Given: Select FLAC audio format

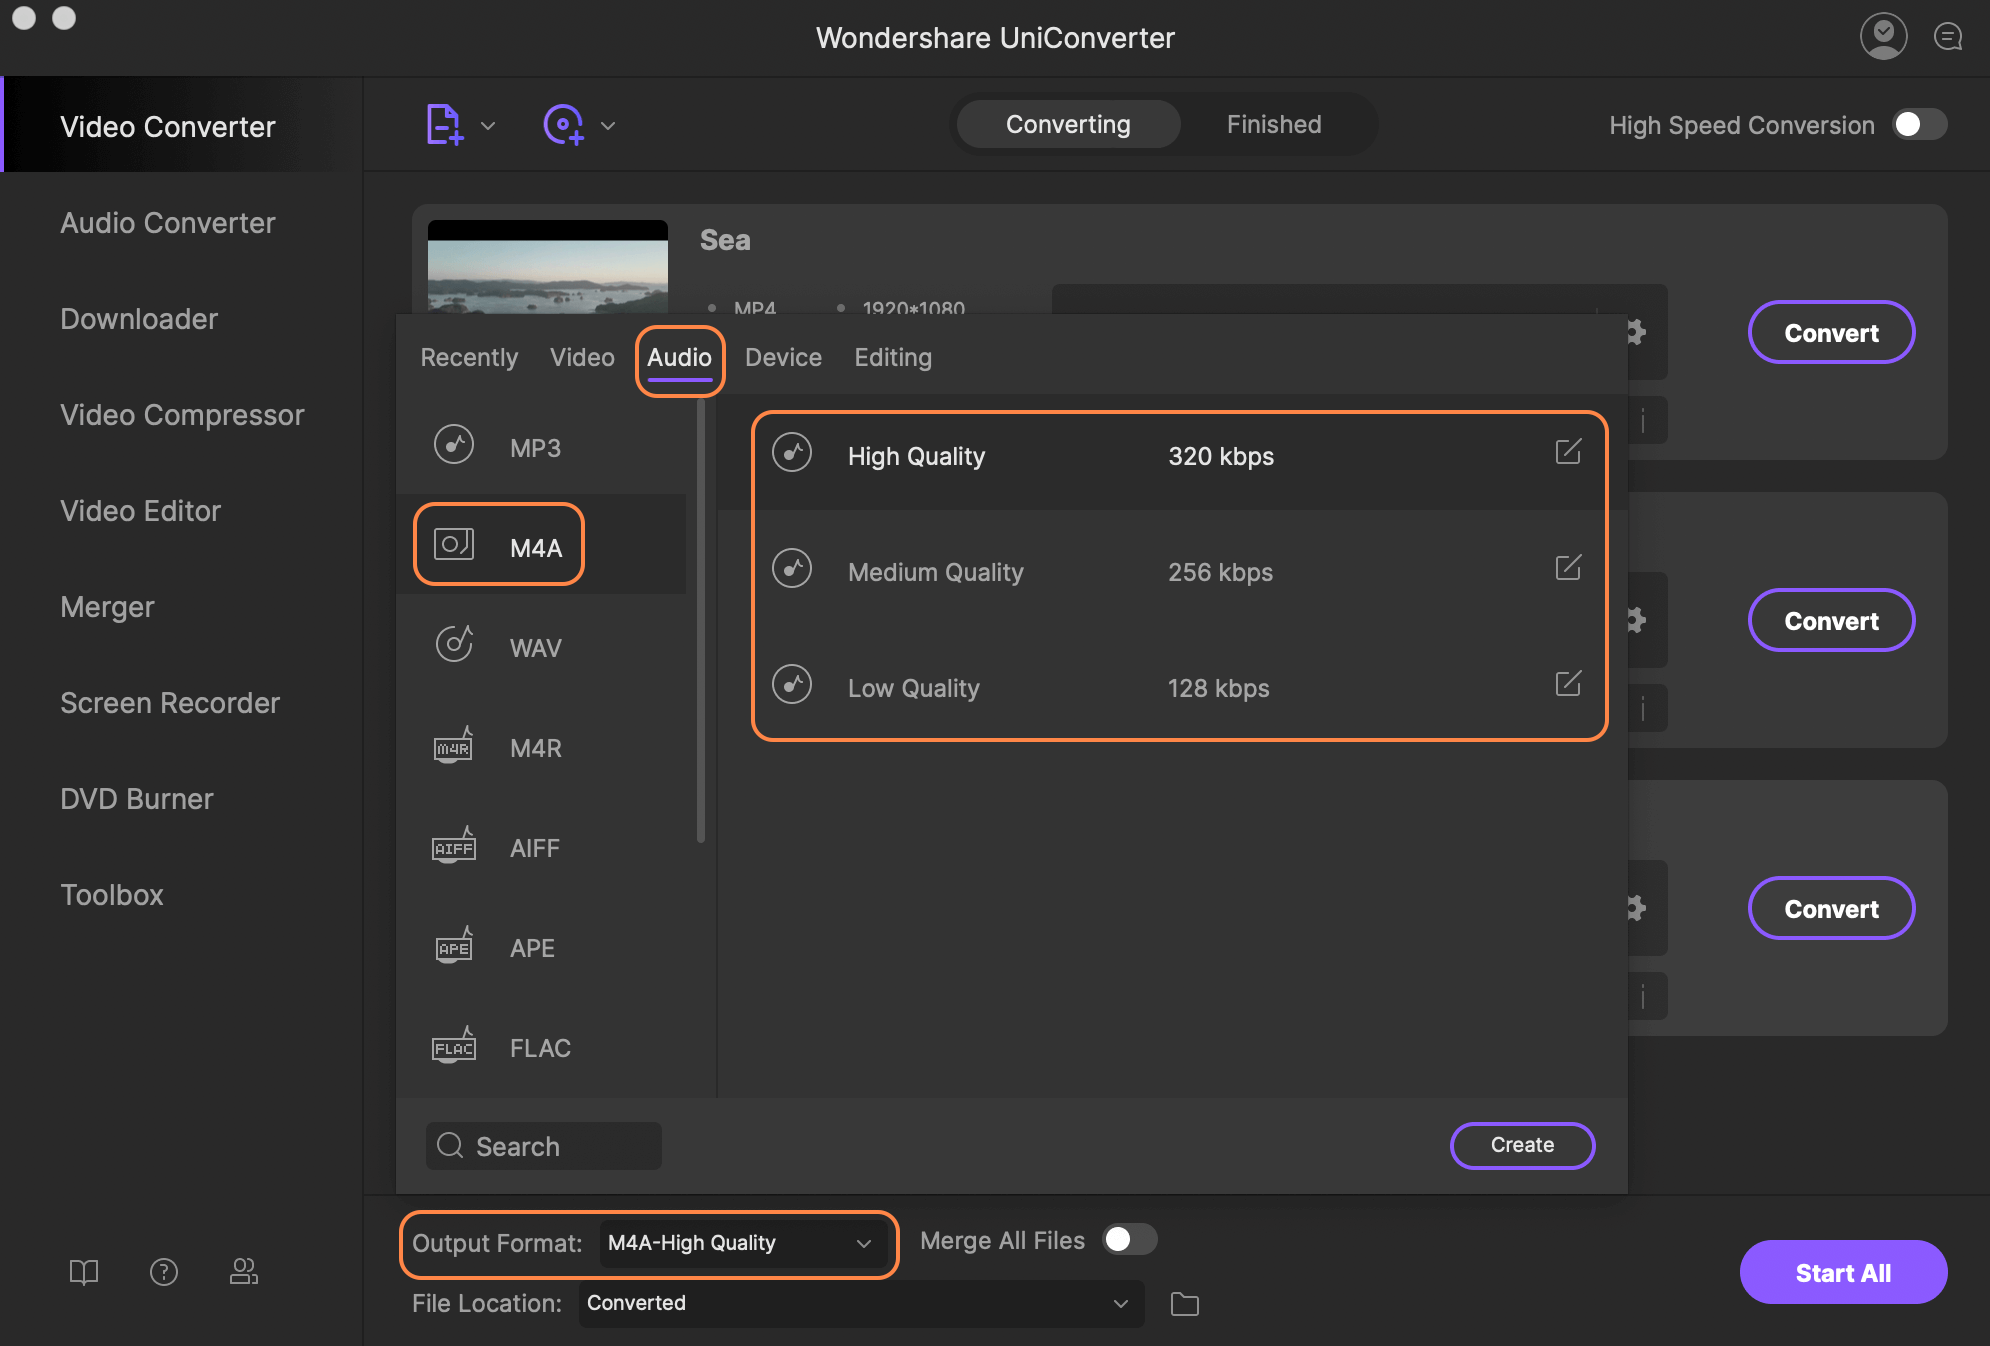Looking at the screenshot, I should point(538,1046).
